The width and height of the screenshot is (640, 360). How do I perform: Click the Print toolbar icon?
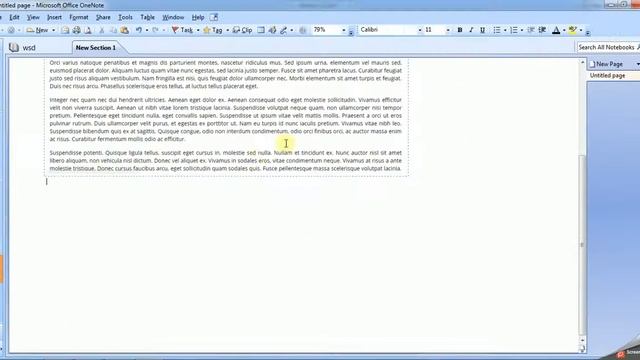76,30
